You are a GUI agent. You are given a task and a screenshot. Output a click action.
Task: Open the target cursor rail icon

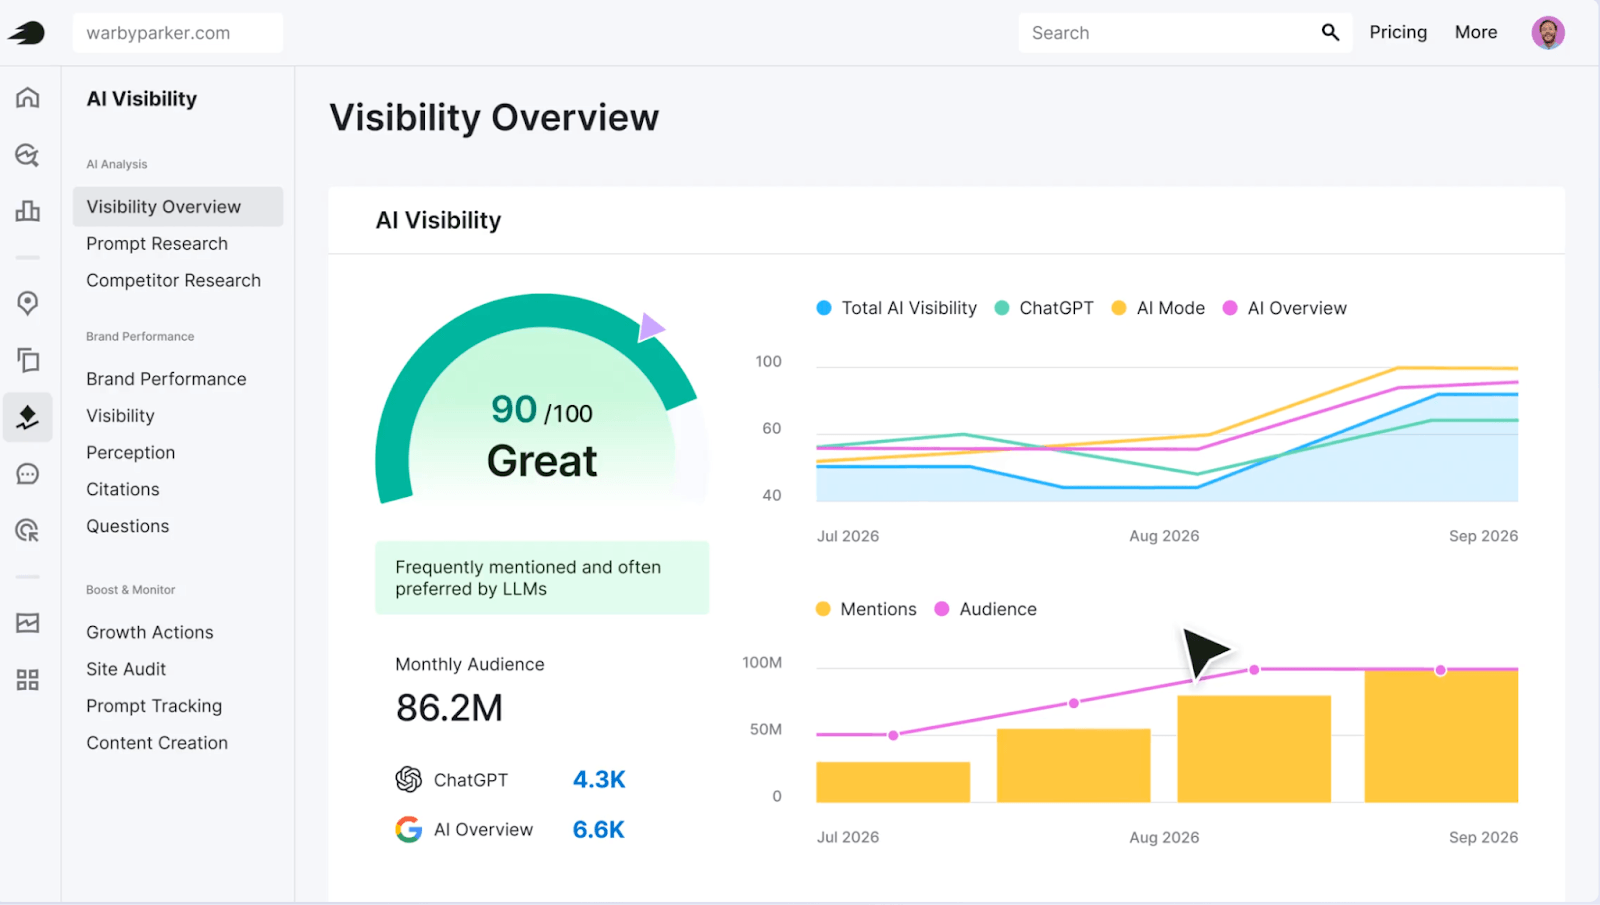[x=28, y=531]
